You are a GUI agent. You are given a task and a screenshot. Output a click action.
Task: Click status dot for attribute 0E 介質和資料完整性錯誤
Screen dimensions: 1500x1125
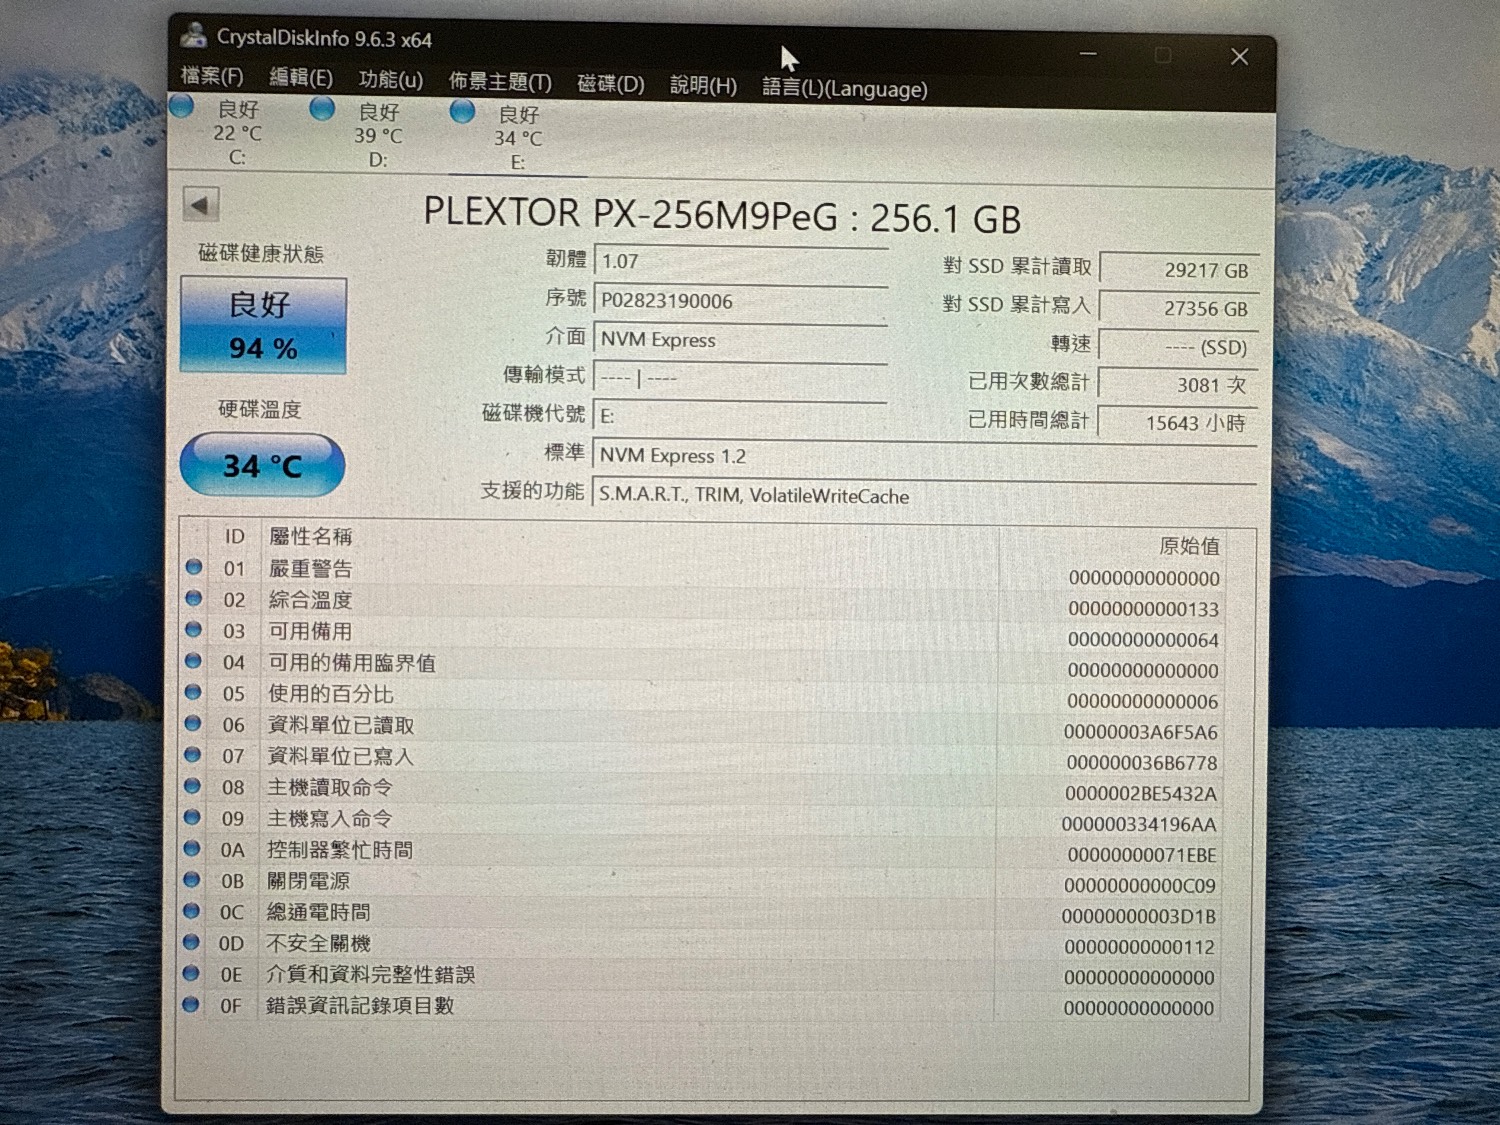coord(191,973)
